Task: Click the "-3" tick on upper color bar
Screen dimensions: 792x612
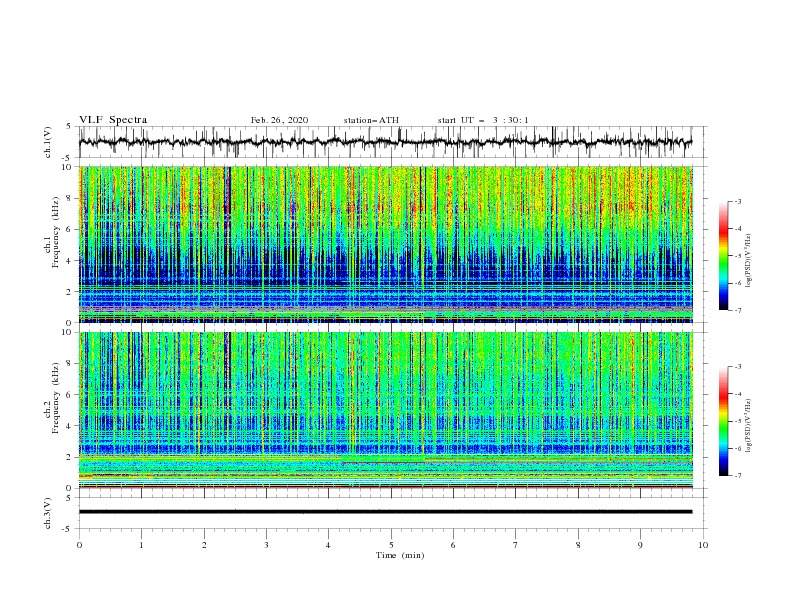Action: (x=737, y=201)
